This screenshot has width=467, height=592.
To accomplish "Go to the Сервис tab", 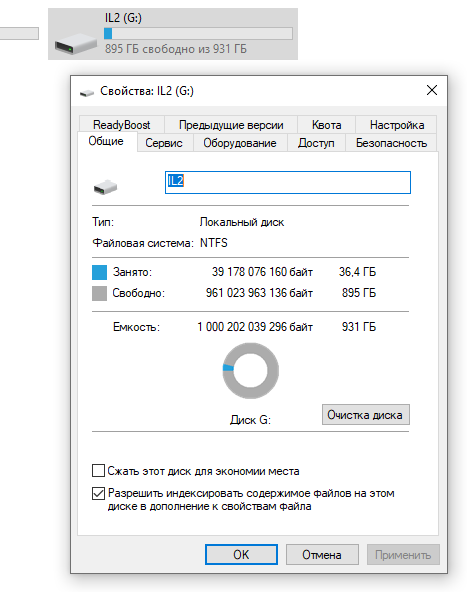I will [x=164, y=143].
